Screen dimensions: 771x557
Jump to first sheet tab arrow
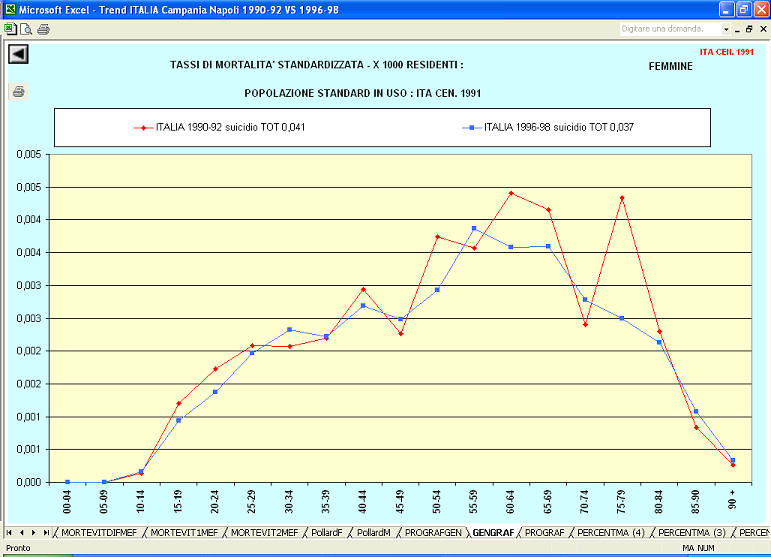coord(9,532)
